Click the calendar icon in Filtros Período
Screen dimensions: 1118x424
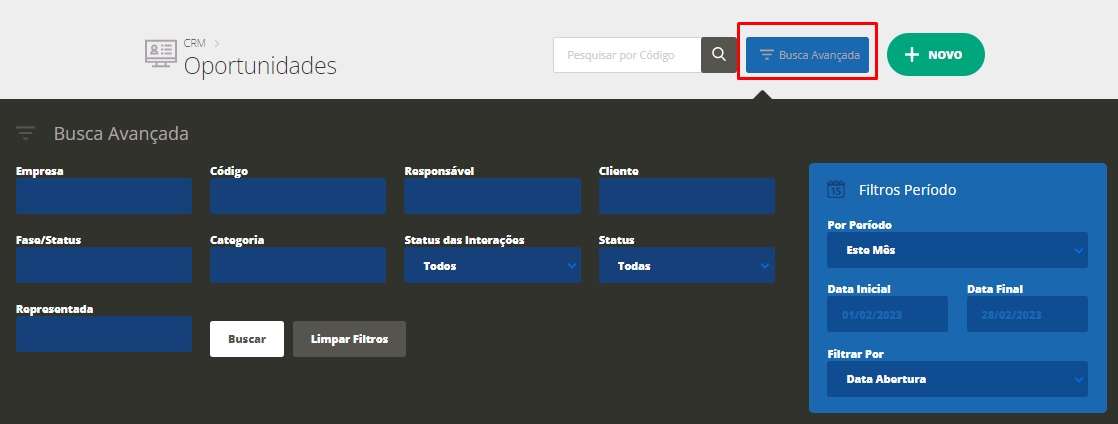click(x=837, y=189)
